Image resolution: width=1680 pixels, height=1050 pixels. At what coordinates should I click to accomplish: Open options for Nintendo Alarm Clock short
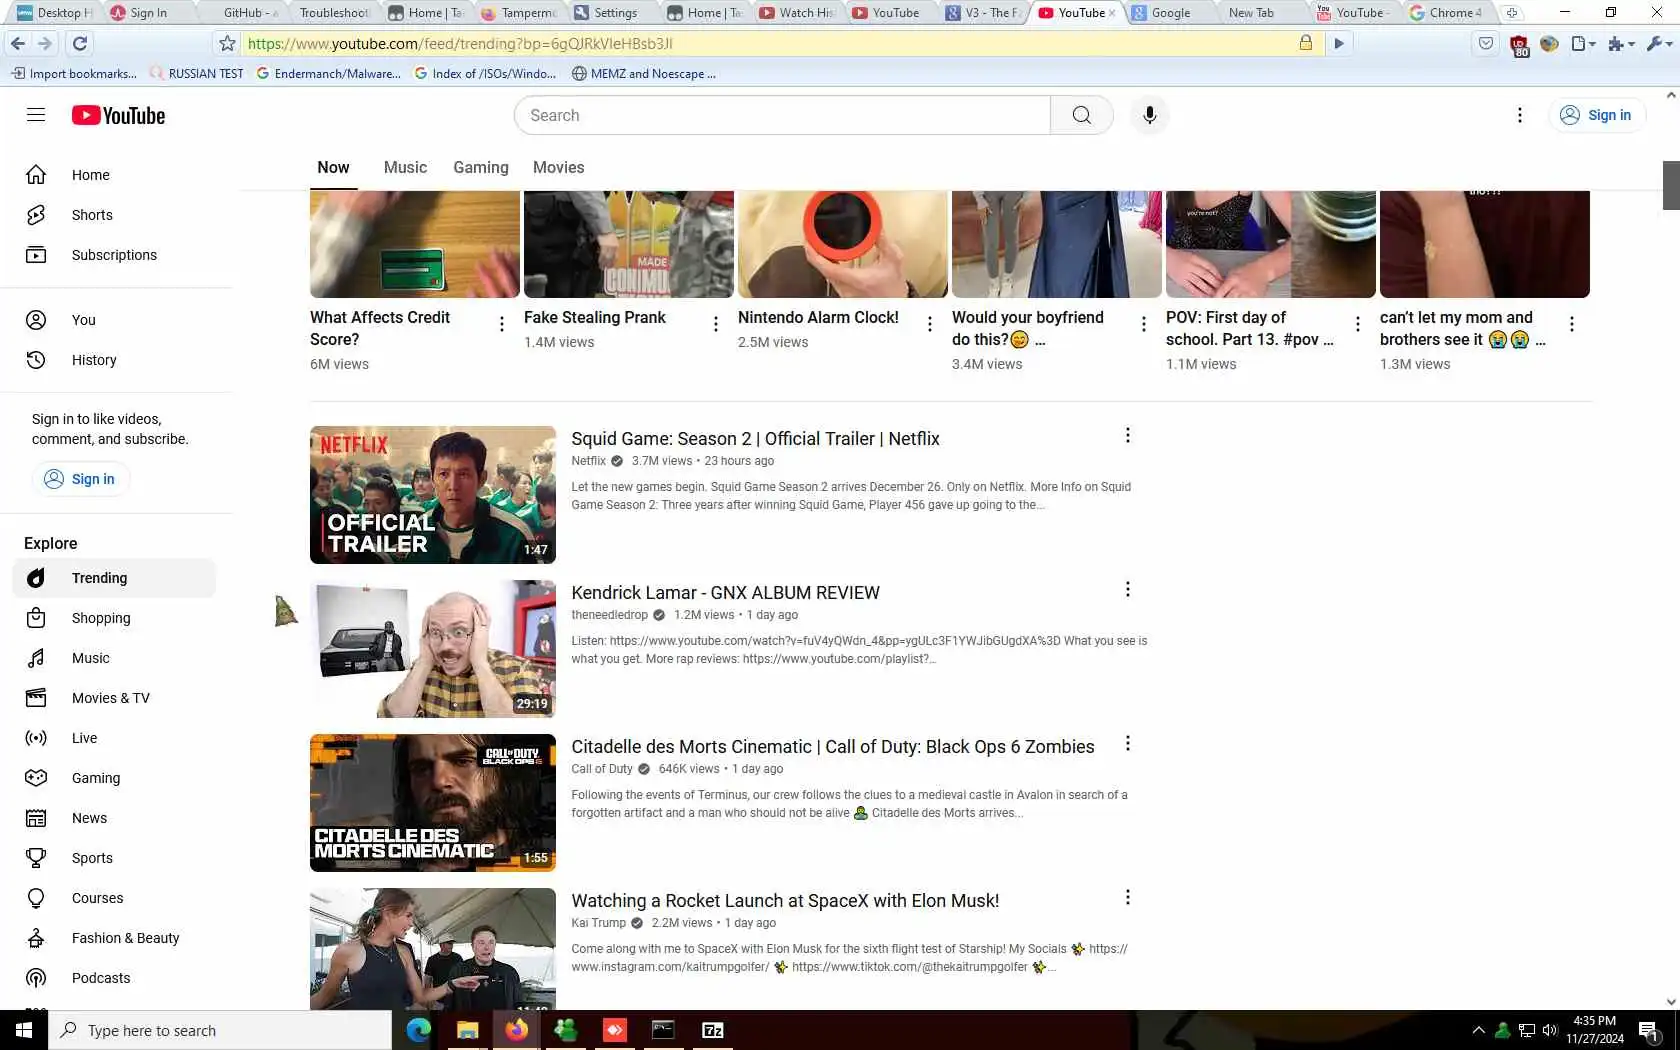click(x=930, y=324)
